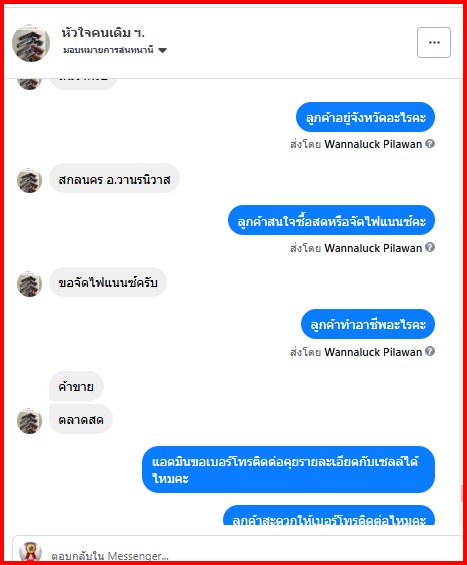467x565 pixels.
Task: Click avatar beside สกลนคร อ.วานรนิวาส message
Action: (30, 180)
